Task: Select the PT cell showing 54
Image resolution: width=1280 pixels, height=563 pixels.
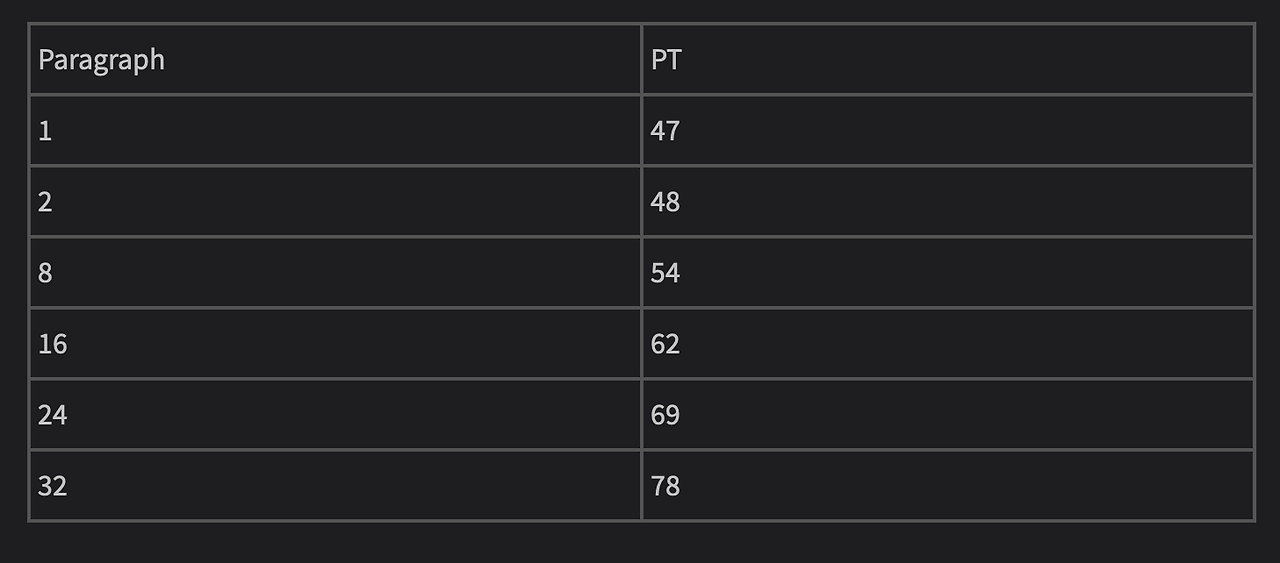Action: pyautogui.click(x=947, y=272)
